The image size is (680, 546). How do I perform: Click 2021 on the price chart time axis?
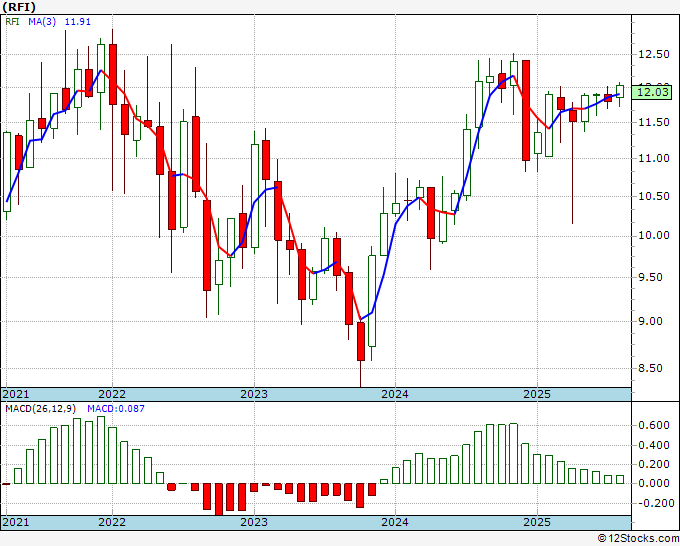tap(16, 394)
